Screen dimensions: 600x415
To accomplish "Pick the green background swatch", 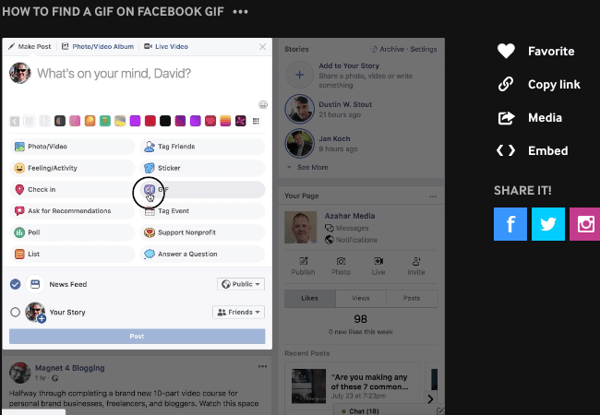I will click(105, 121).
